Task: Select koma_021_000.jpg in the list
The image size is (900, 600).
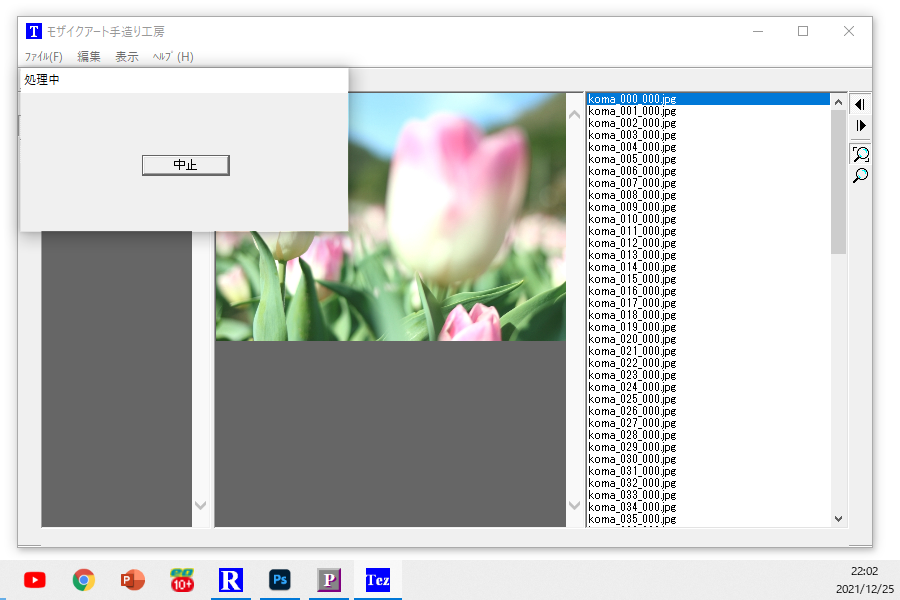Action: [708, 351]
